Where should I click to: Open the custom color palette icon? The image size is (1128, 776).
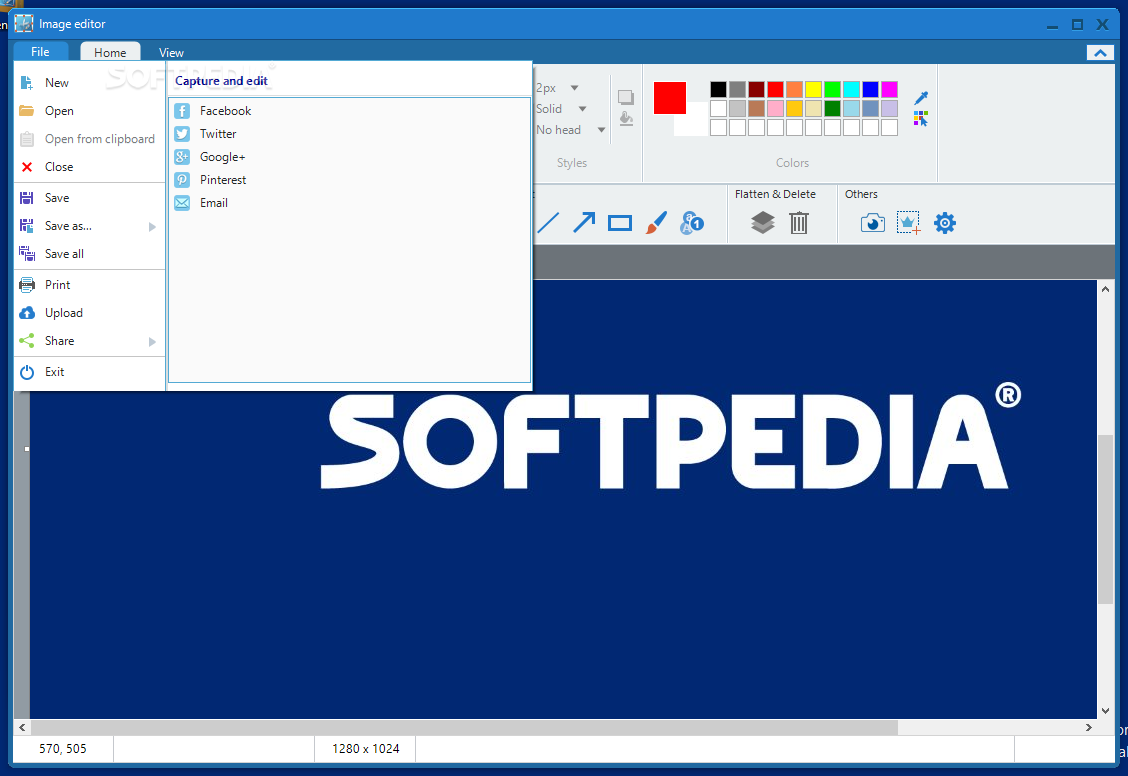pyautogui.click(x=921, y=119)
